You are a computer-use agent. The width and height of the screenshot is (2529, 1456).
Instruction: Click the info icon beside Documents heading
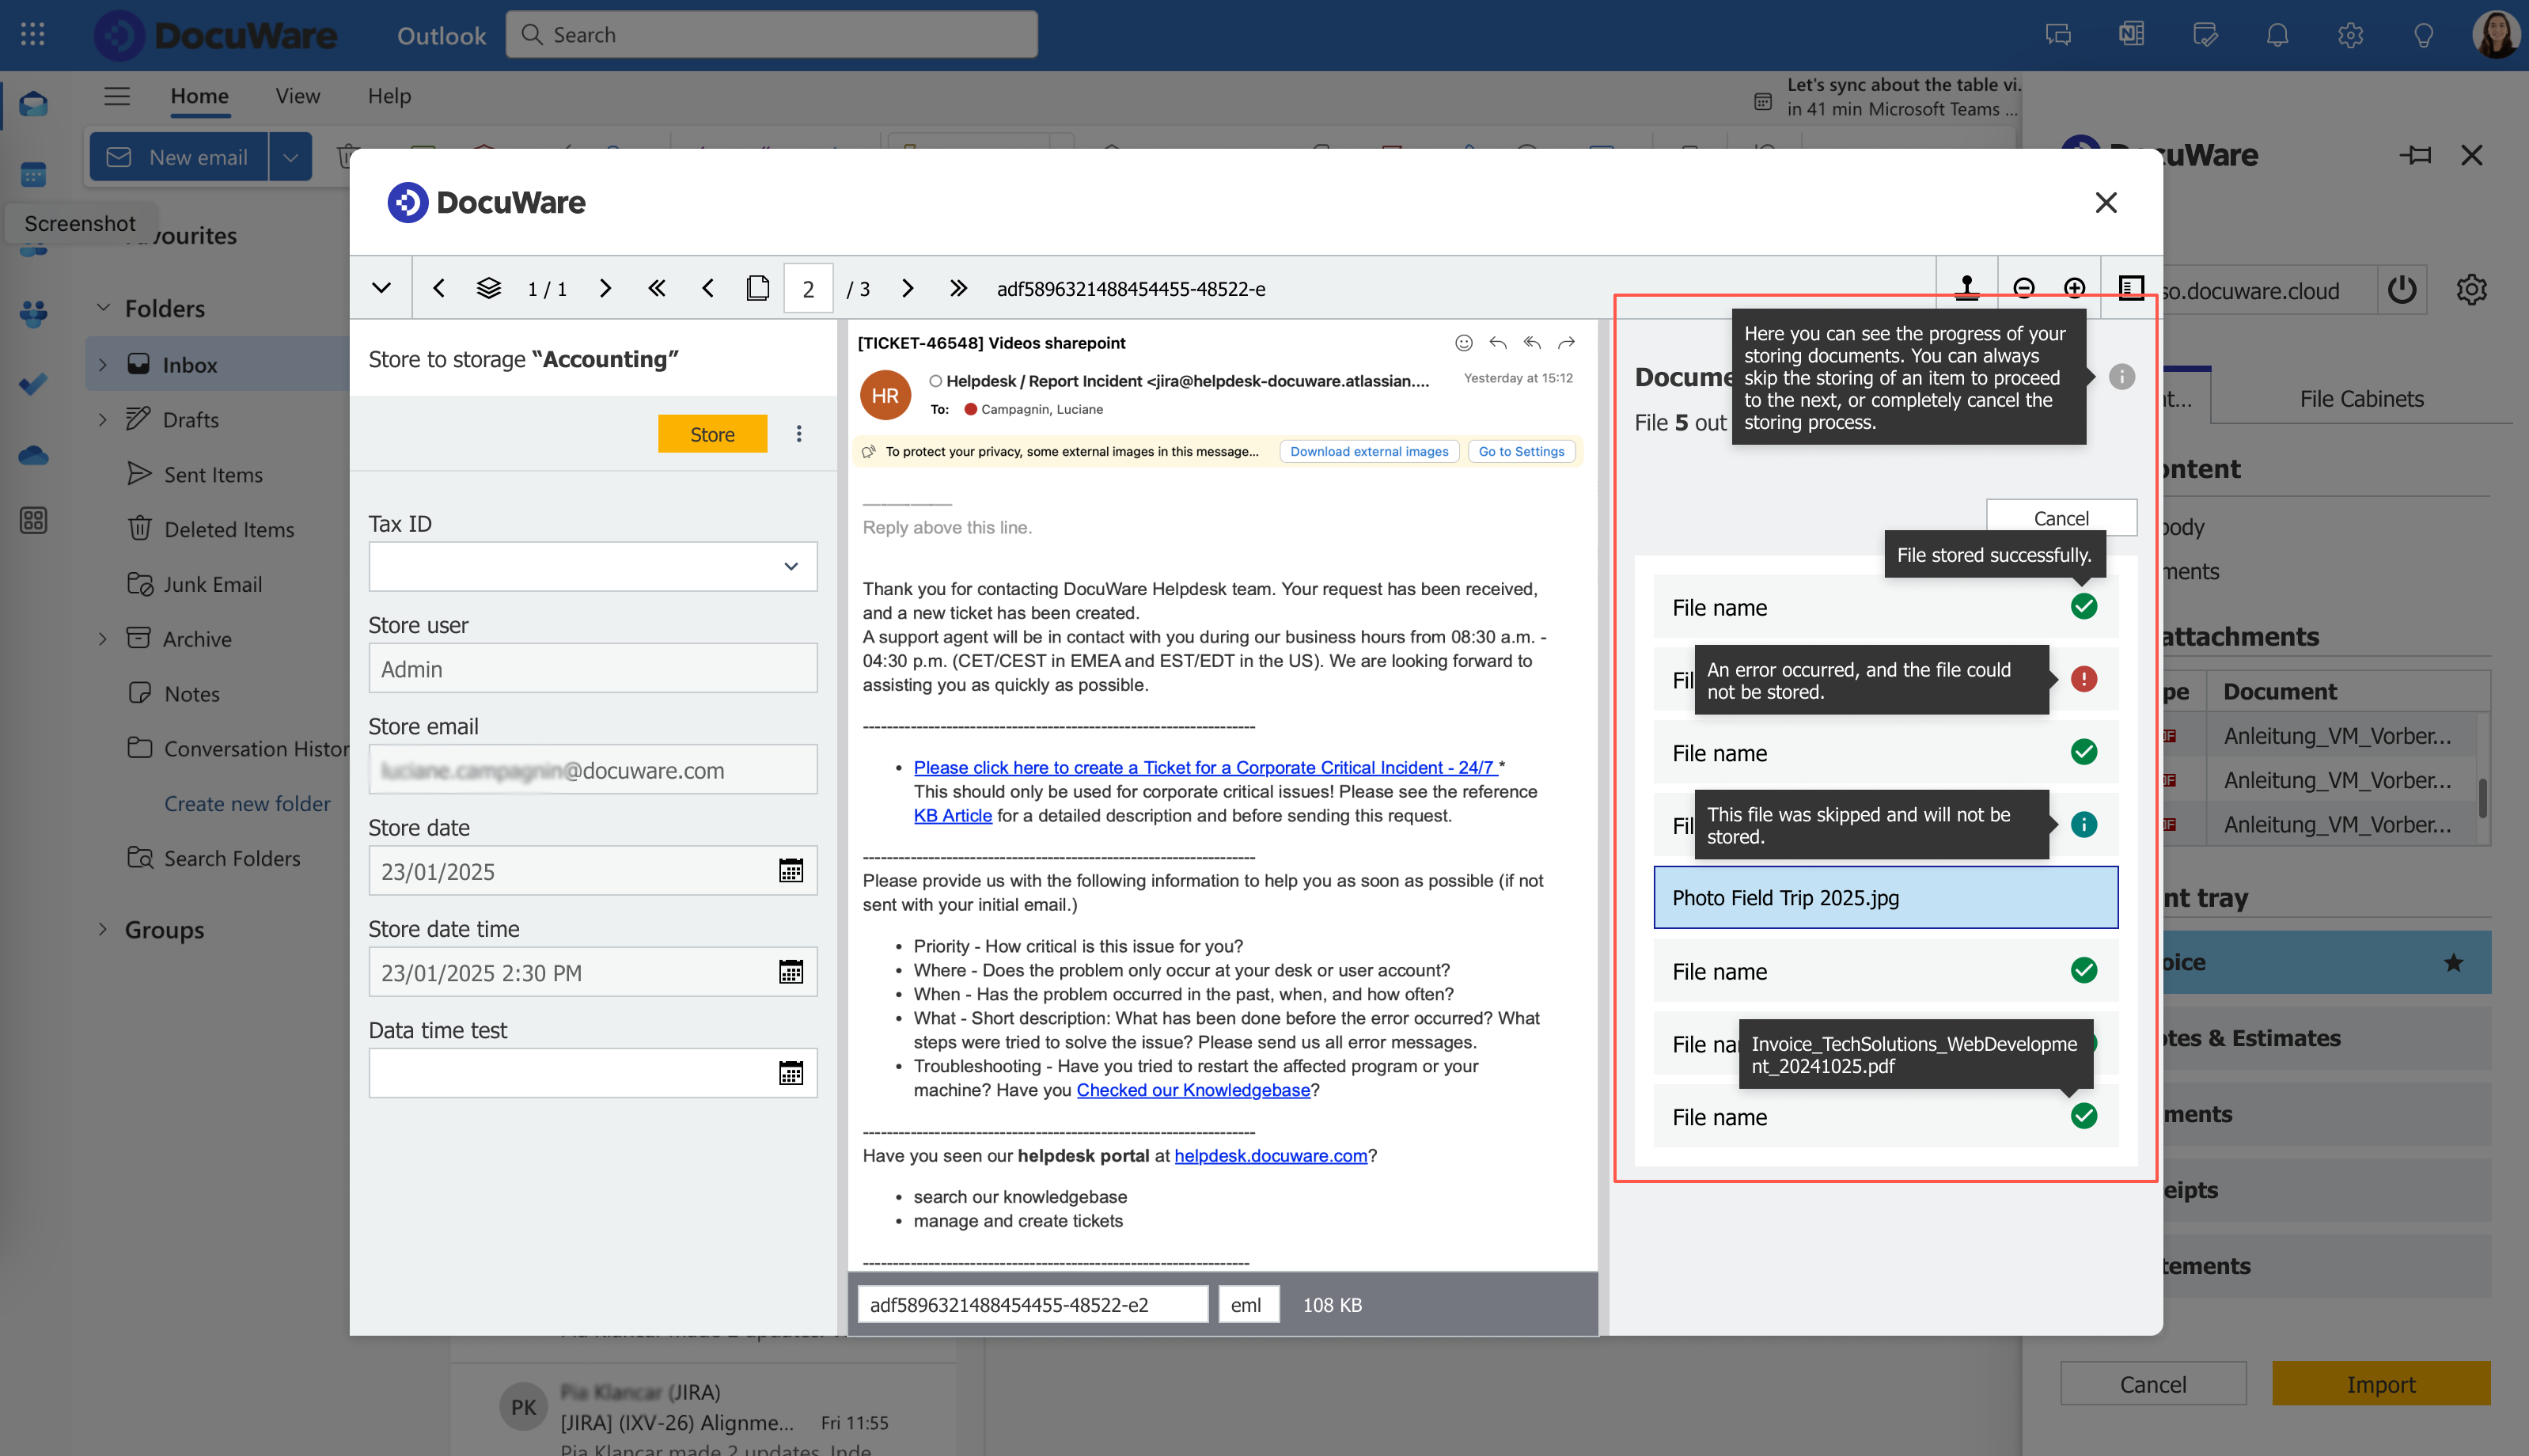tap(2121, 377)
